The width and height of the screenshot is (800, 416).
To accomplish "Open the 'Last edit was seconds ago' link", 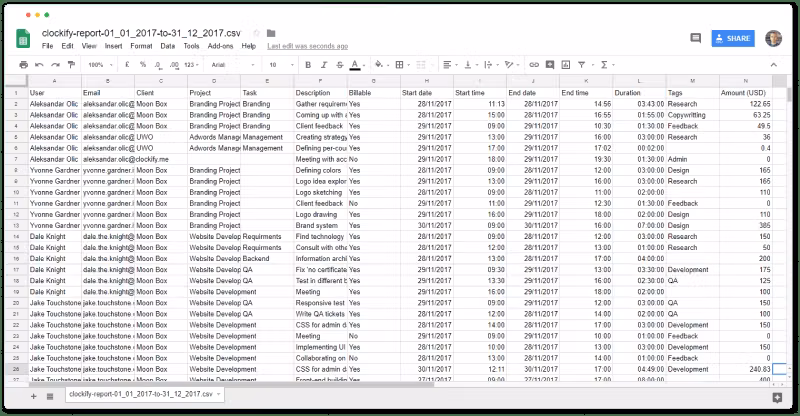I will pyautogui.click(x=307, y=46).
